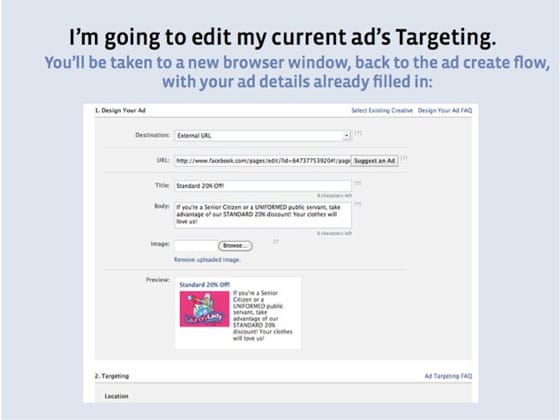Click the characters left counter under Title
The image size is (560, 420).
click(335, 195)
